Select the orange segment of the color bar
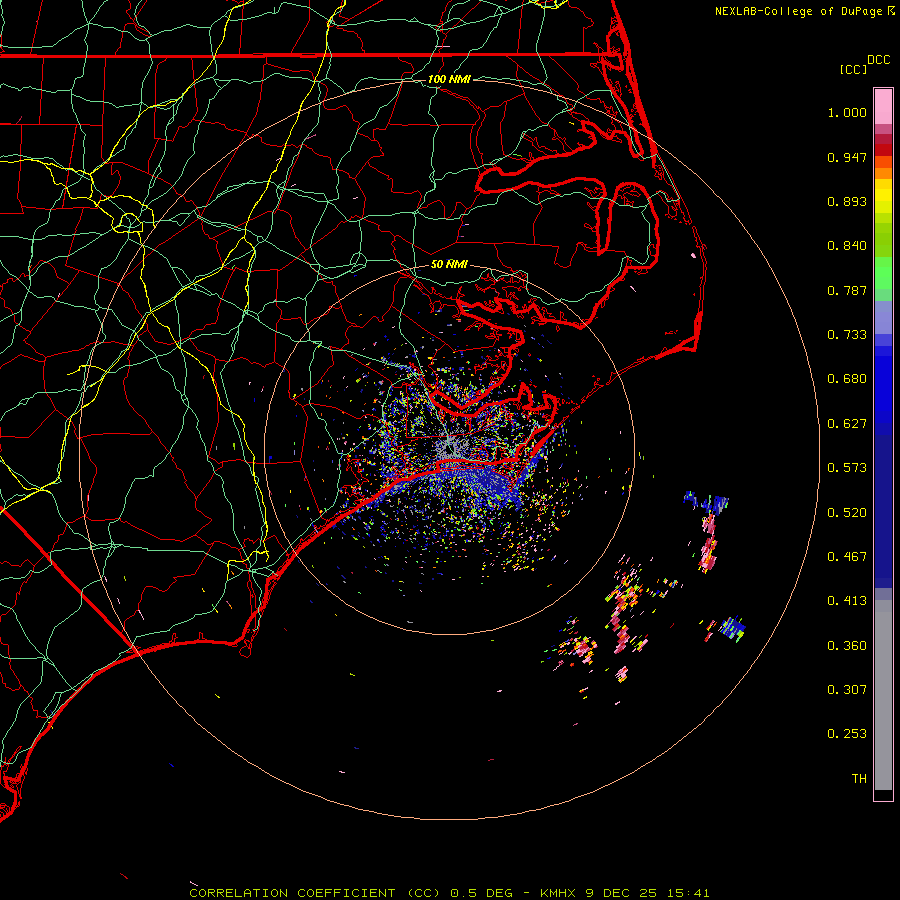Screen dimensions: 900x900 click(x=883, y=173)
